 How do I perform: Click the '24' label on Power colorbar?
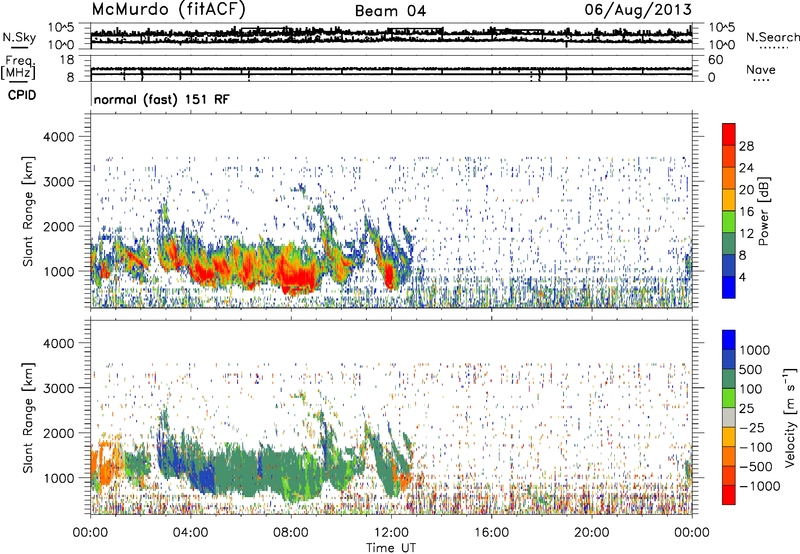pos(746,168)
